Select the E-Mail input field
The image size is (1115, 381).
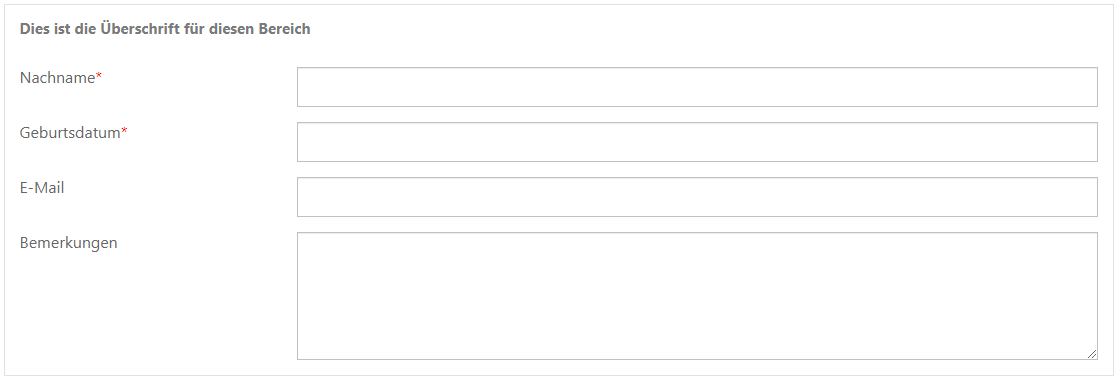(x=697, y=196)
